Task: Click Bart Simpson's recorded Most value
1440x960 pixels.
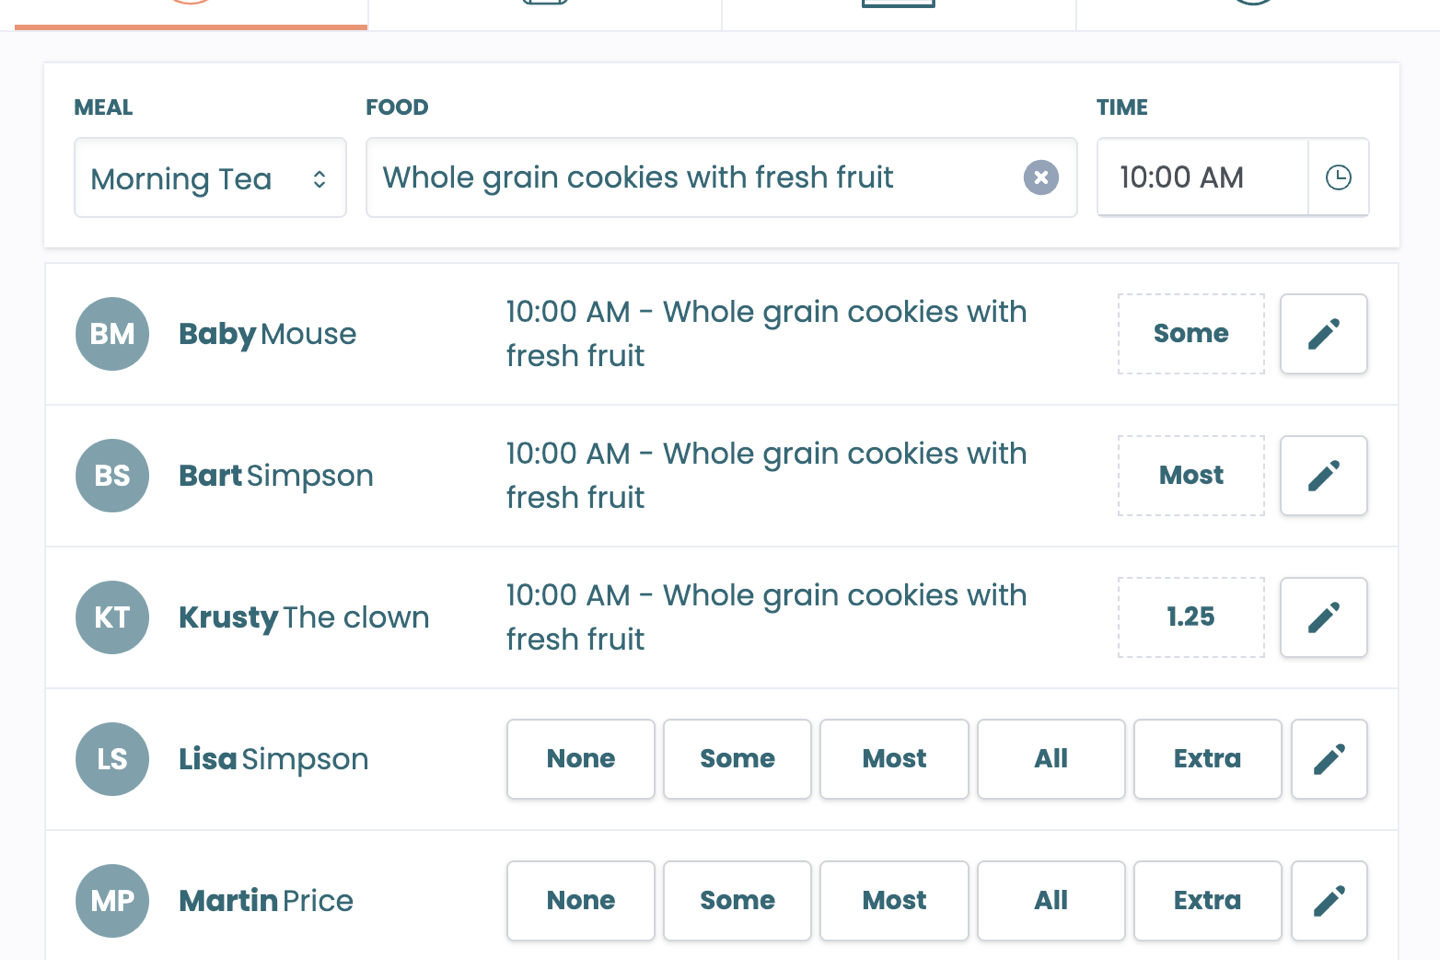Action: point(1191,476)
